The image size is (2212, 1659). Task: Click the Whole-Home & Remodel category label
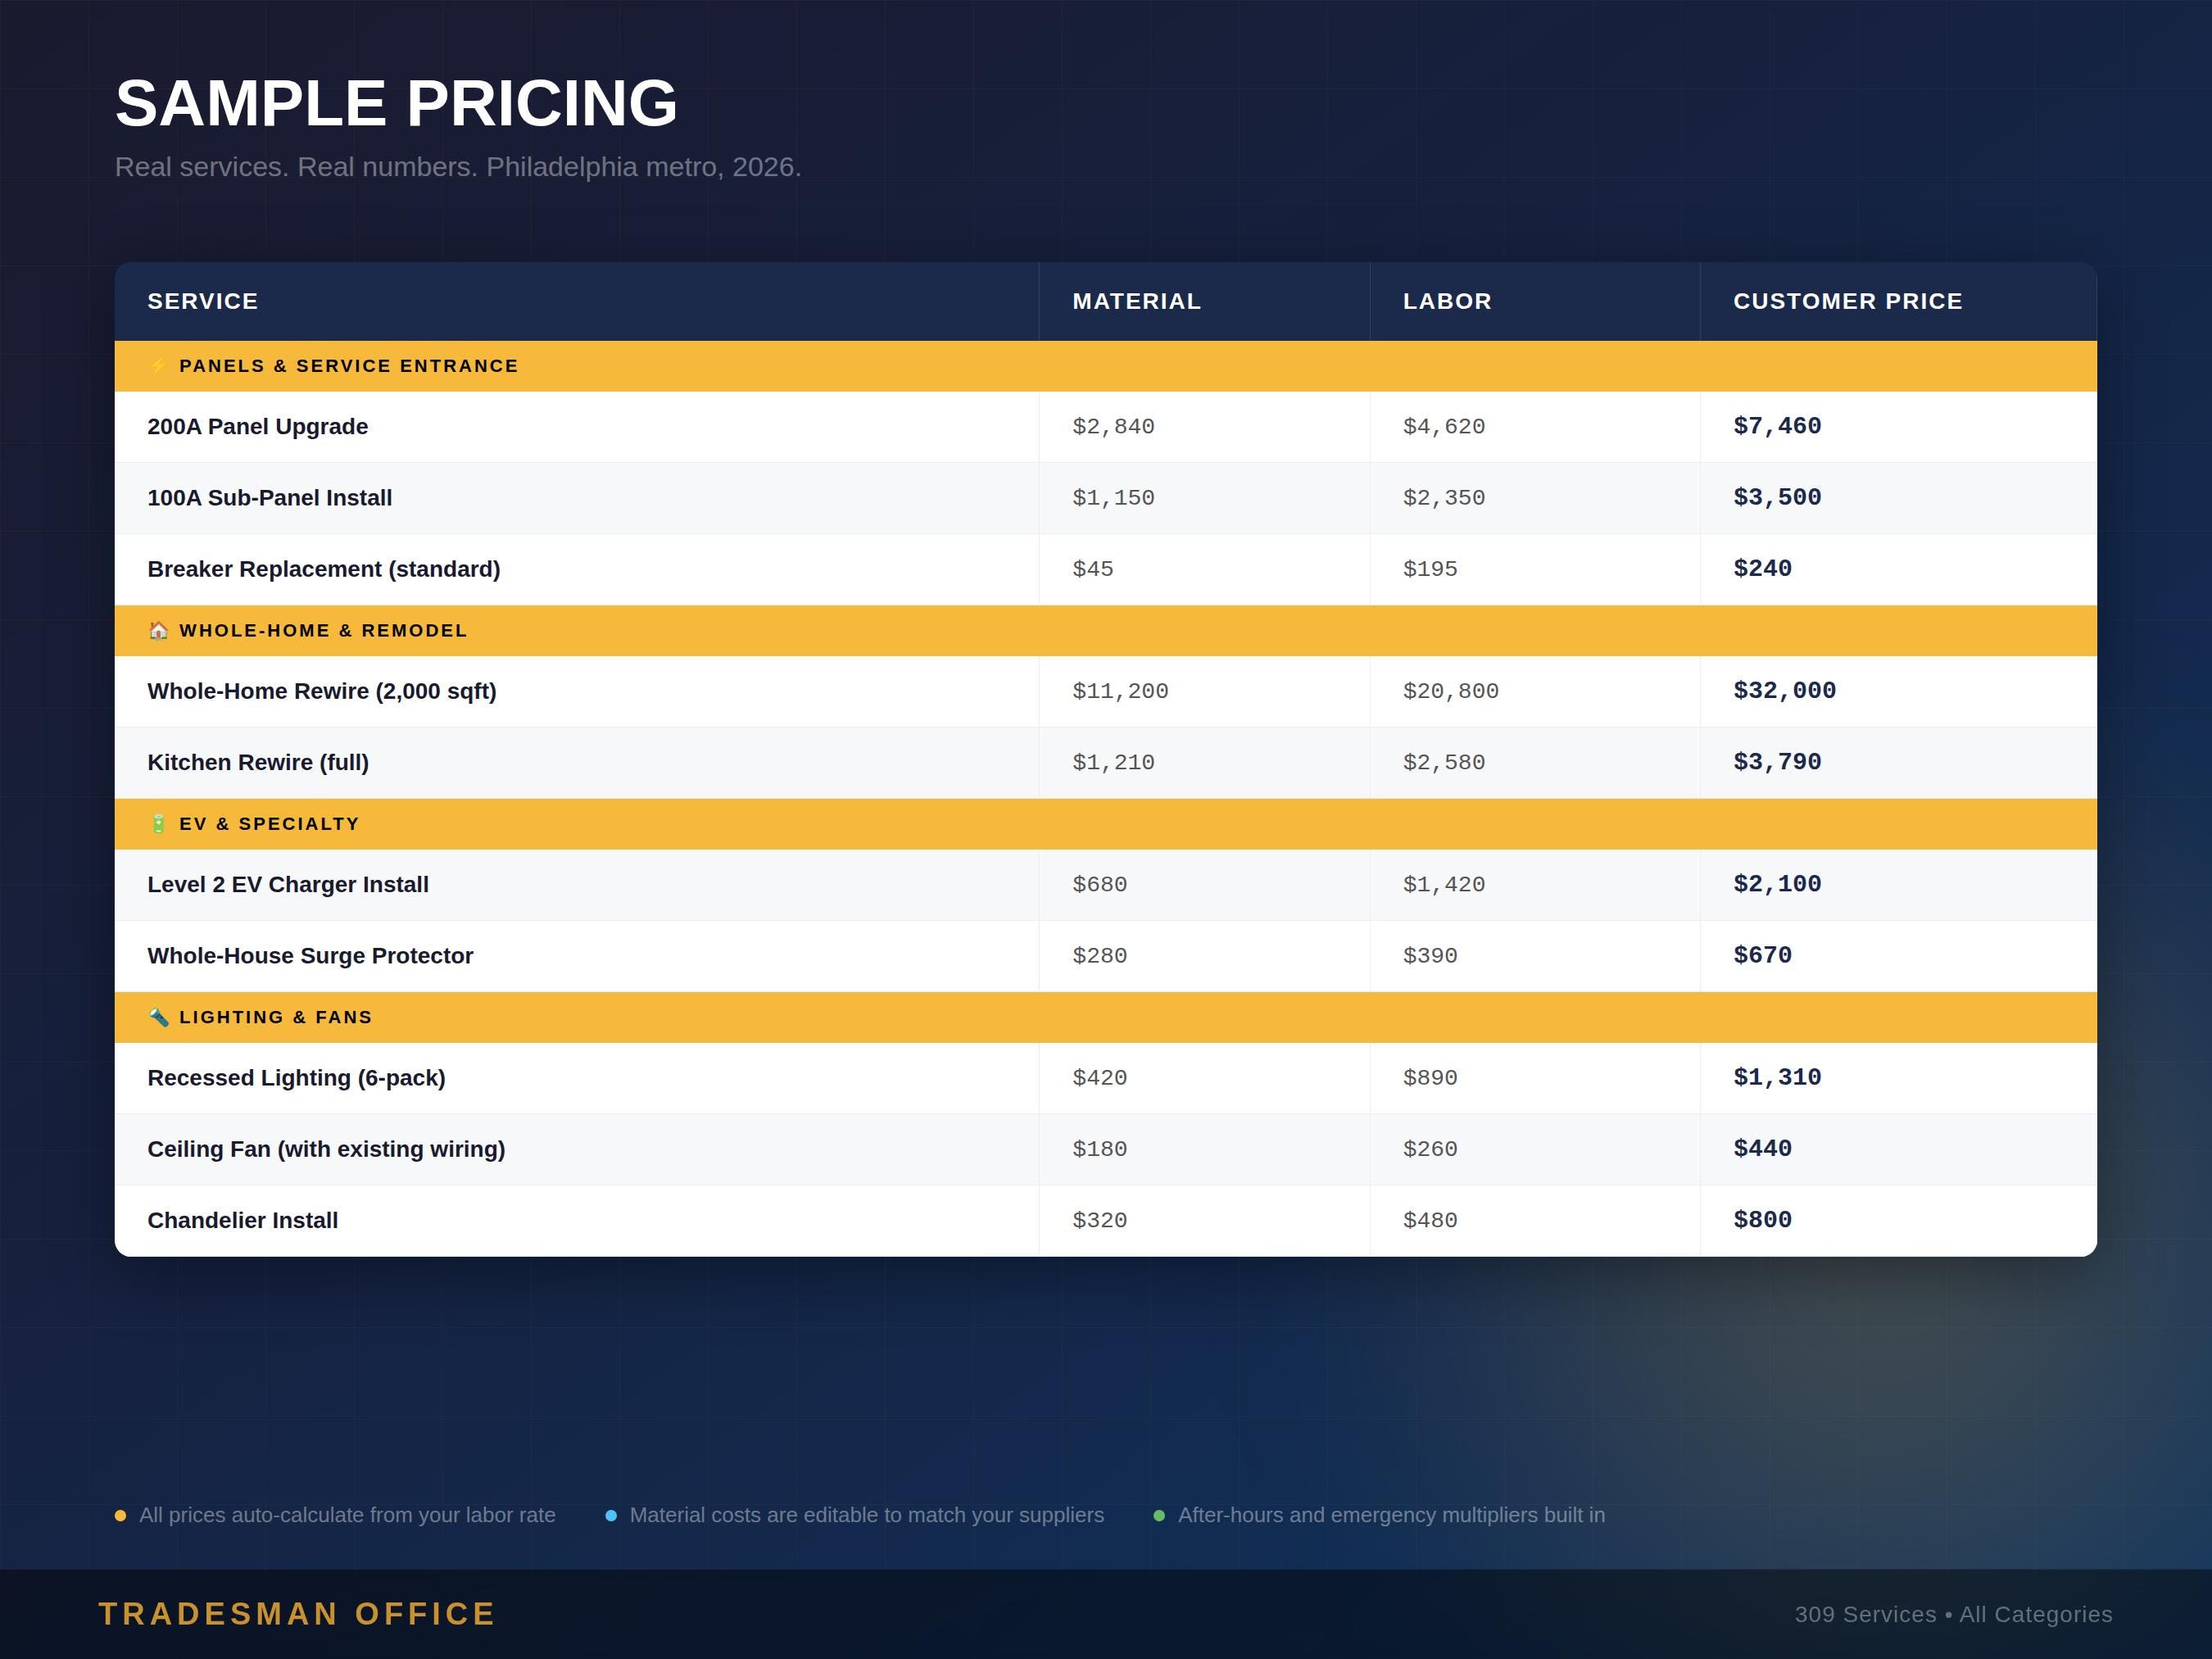coord(323,631)
